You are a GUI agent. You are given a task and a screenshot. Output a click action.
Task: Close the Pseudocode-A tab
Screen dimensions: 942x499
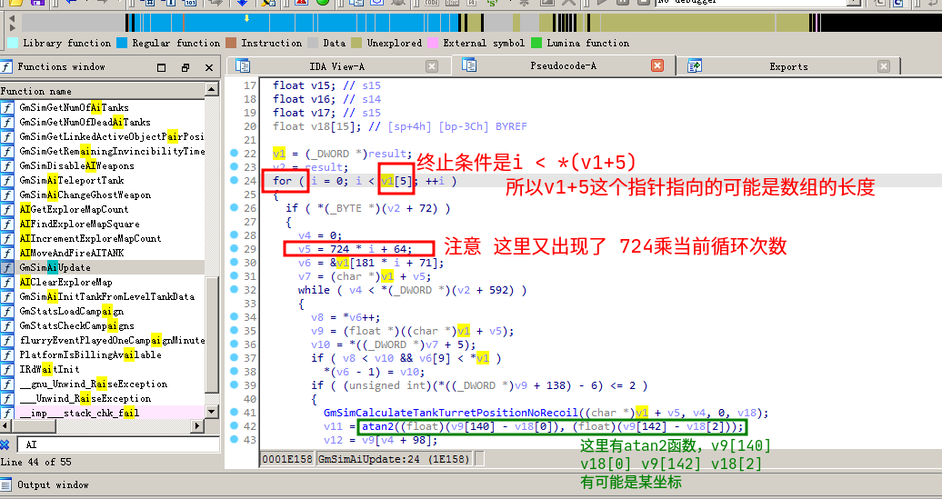tap(658, 65)
